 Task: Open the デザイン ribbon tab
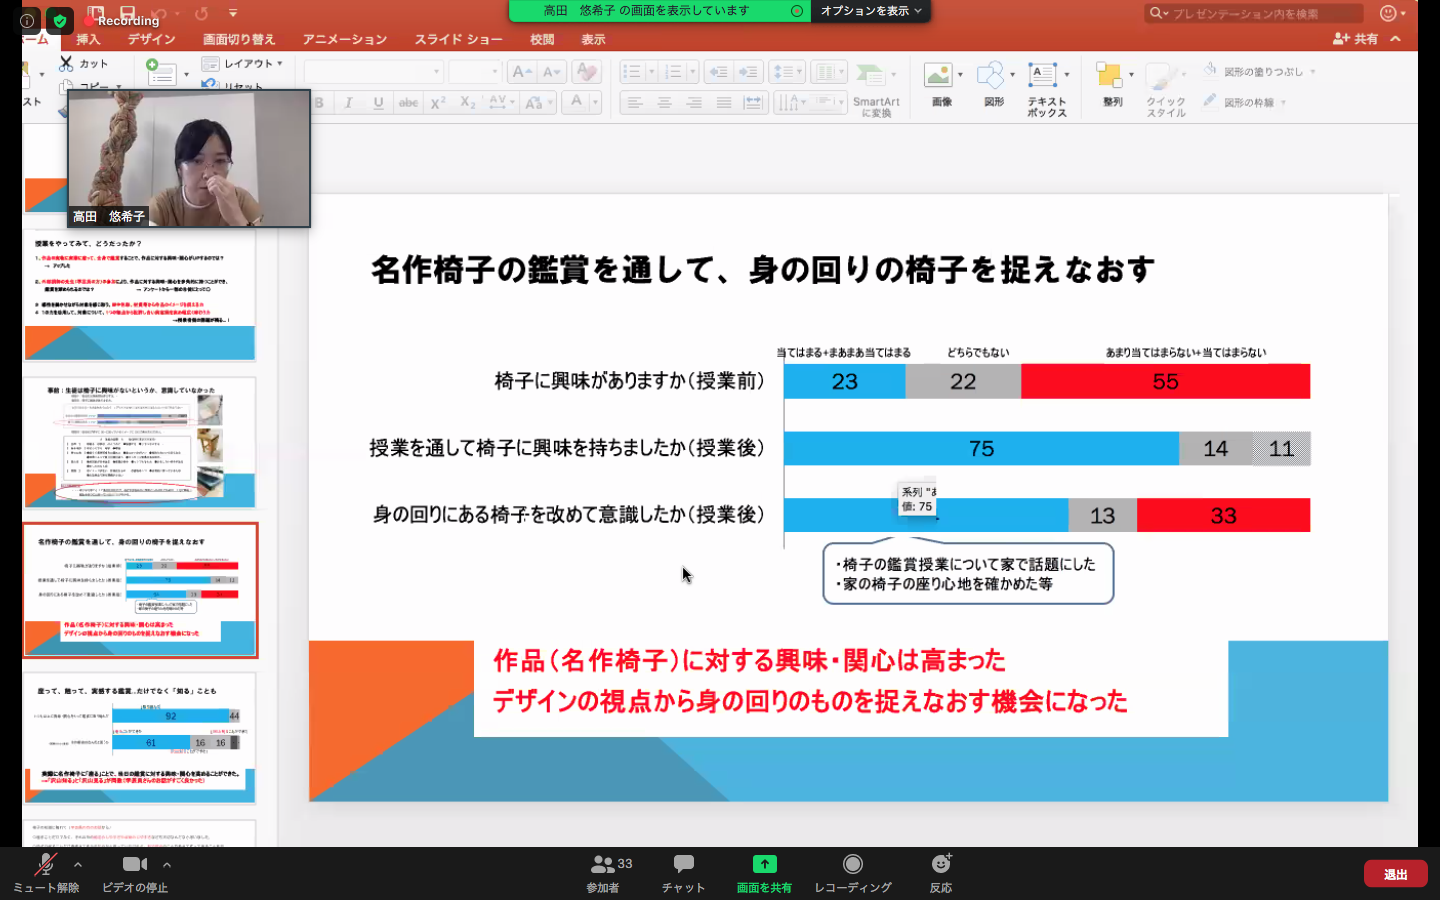(151, 39)
